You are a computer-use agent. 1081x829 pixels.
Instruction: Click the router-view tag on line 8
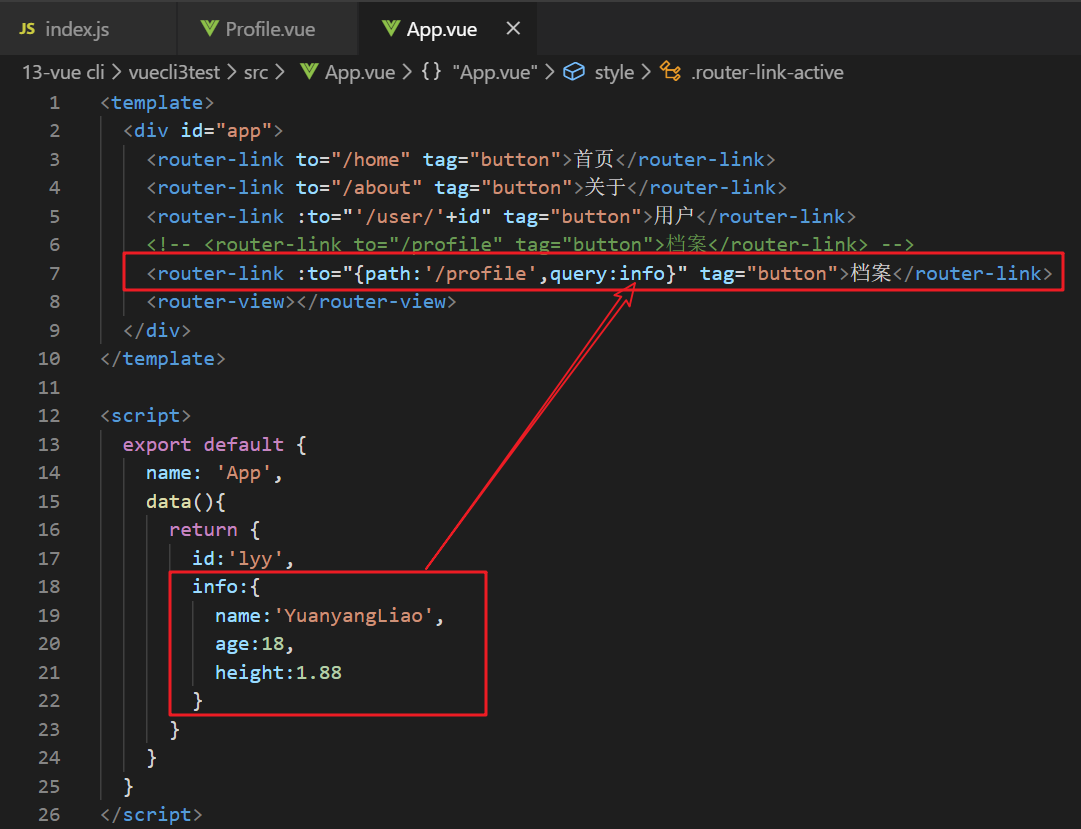pos(301,302)
